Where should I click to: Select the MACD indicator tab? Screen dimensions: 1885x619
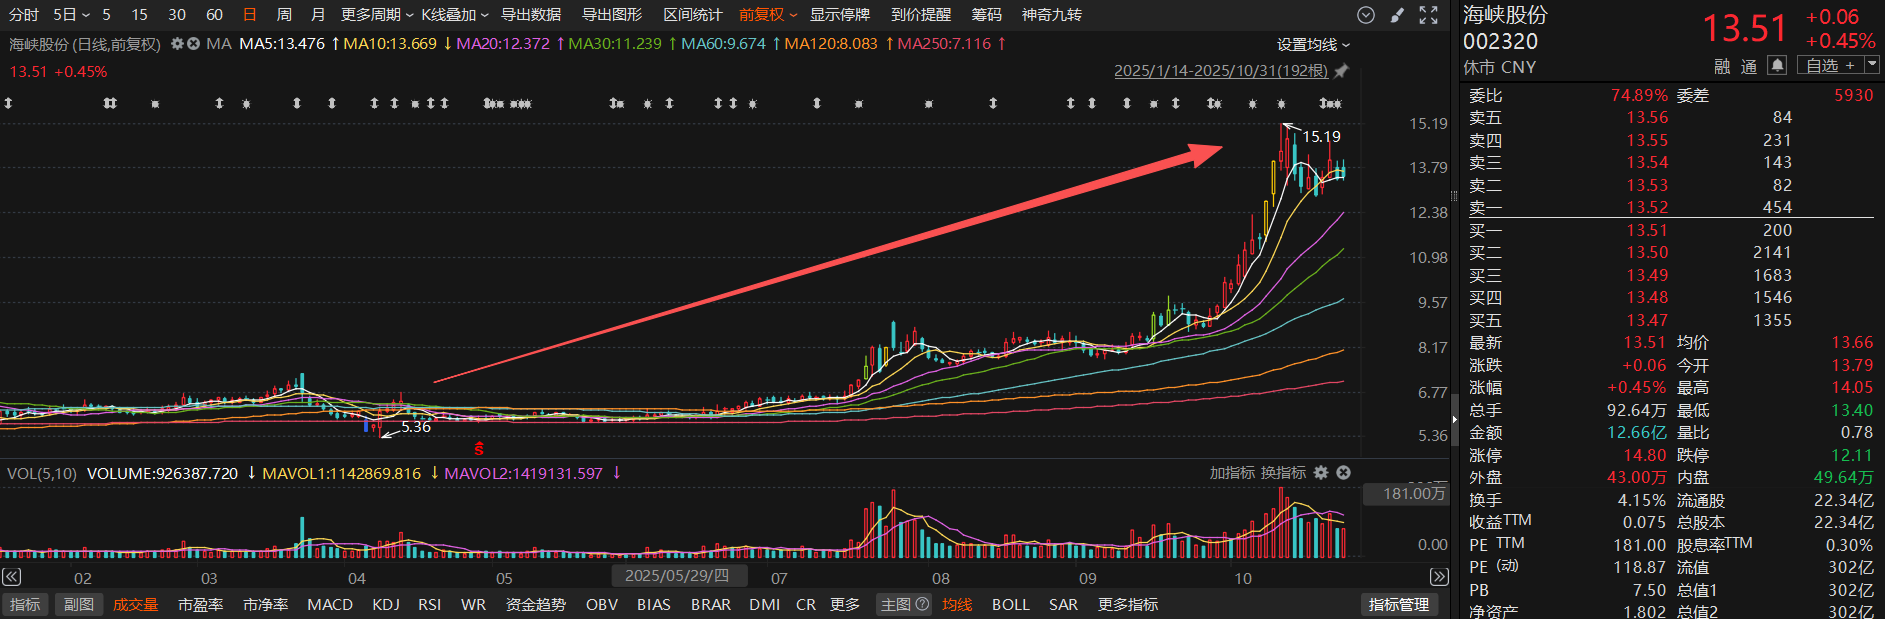tap(330, 604)
